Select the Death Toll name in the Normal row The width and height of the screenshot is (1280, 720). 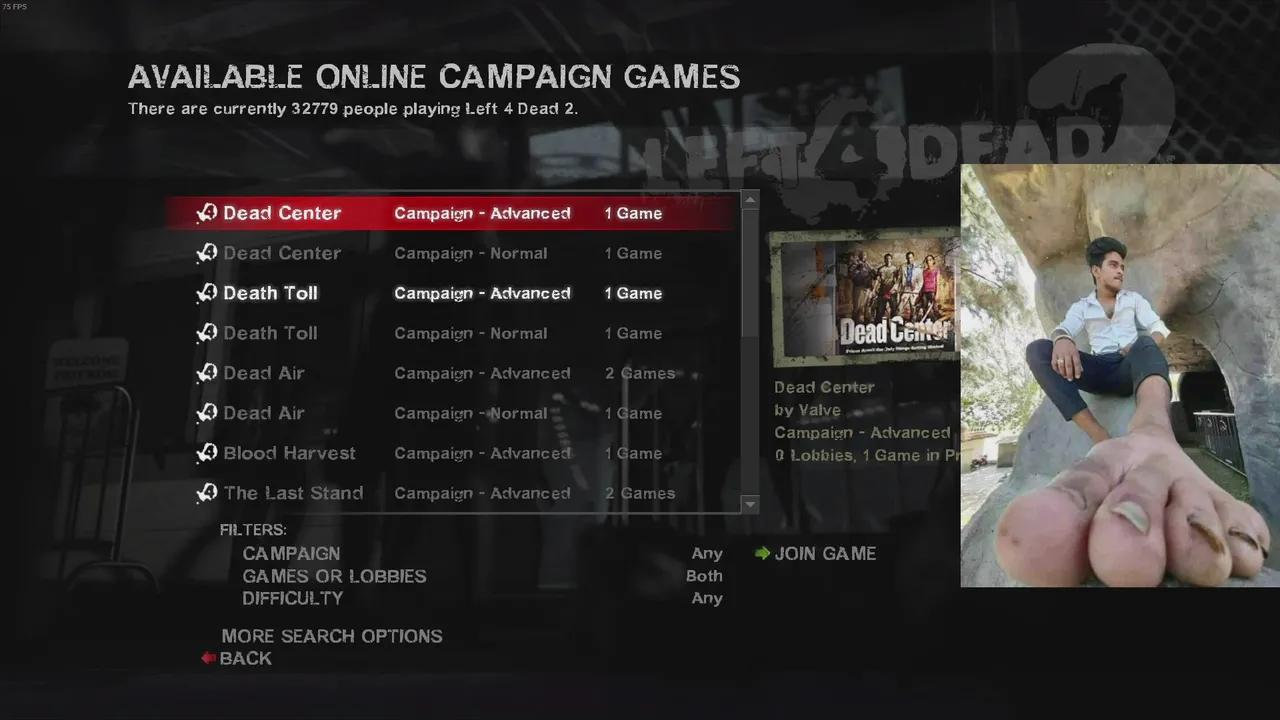click(x=270, y=333)
